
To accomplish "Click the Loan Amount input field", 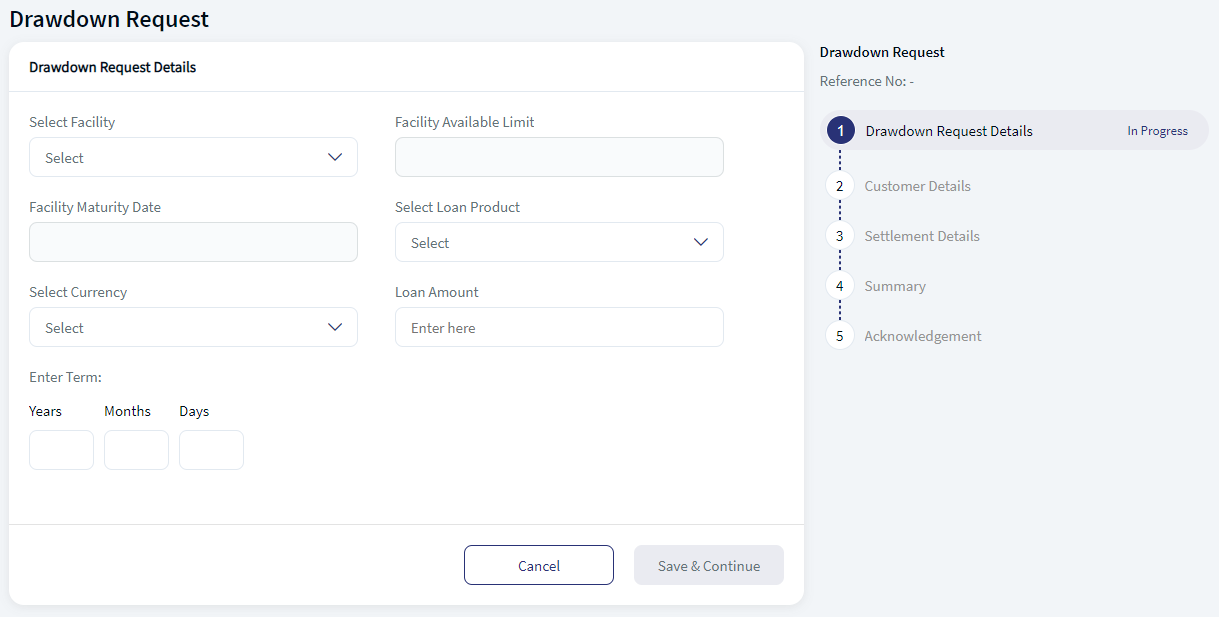I will (559, 327).
